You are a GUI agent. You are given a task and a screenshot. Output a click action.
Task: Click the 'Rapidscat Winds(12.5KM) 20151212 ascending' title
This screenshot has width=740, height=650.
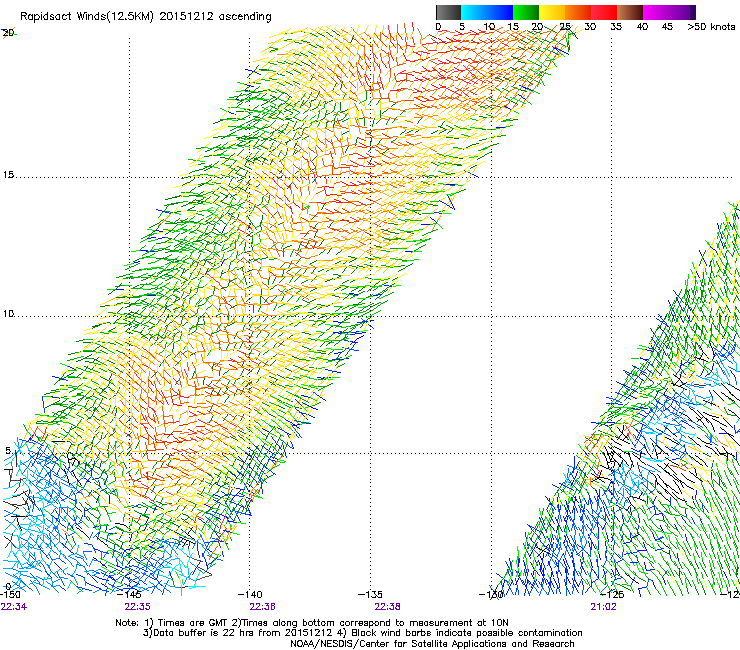[x=146, y=17]
